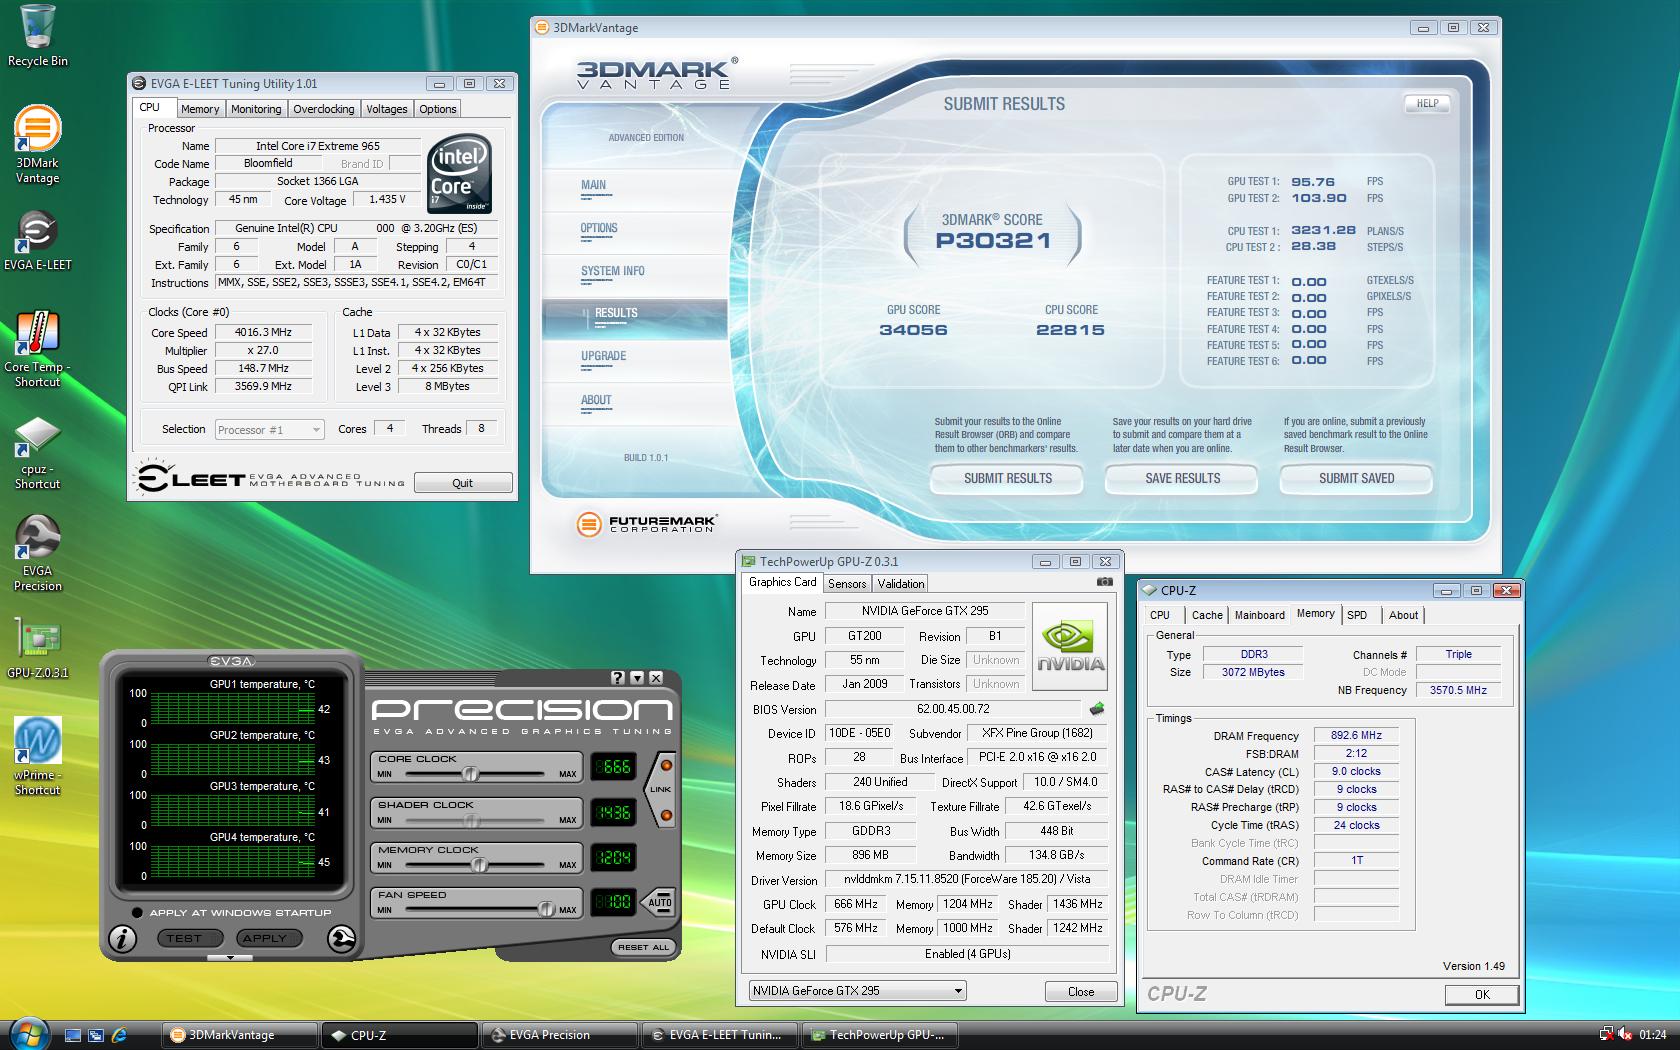The width and height of the screenshot is (1680, 1050).
Task: Click the GPU-Z screenshot camera icon
Action: [x=1104, y=582]
